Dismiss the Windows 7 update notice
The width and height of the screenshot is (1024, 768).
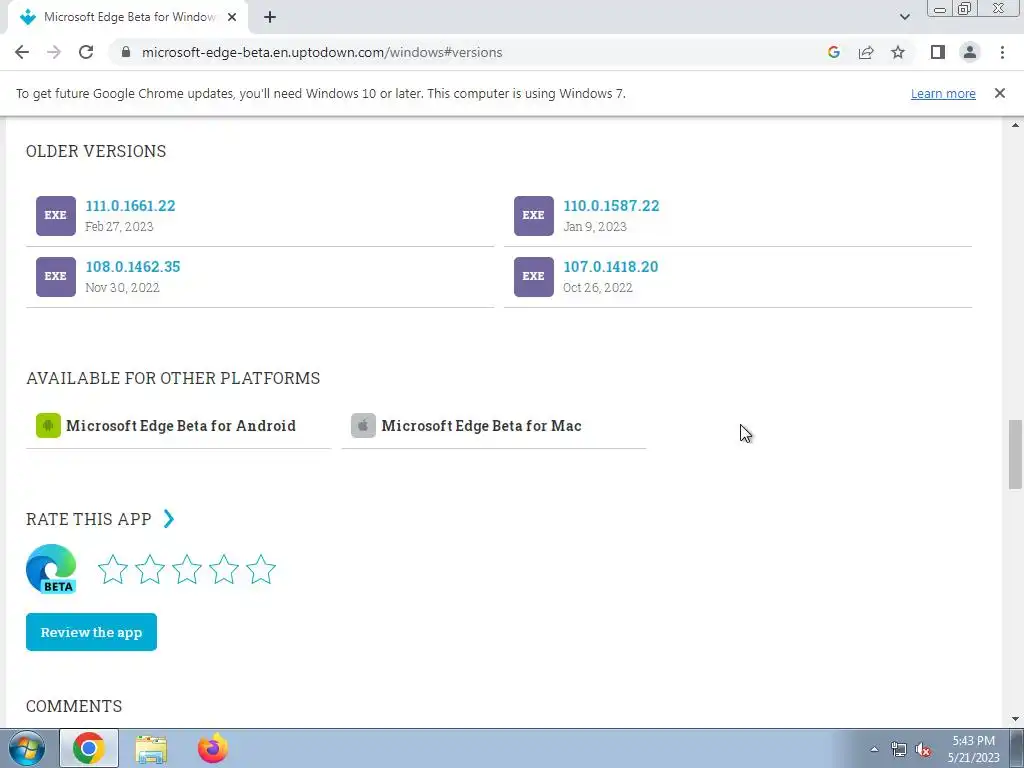point(999,93)
